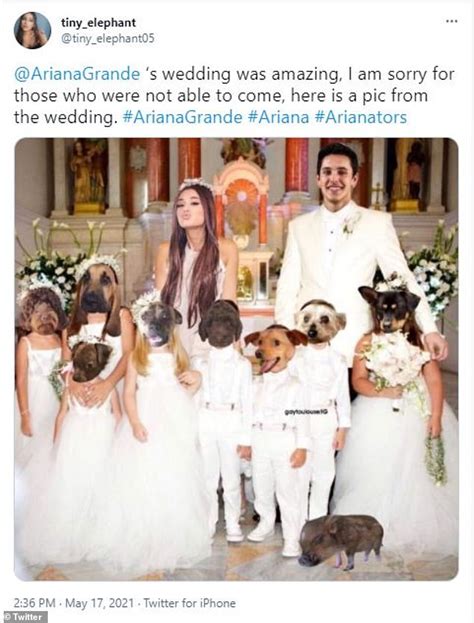Open the Twitter for iPhone source link

pyautogui.click(x=190, y=603)
